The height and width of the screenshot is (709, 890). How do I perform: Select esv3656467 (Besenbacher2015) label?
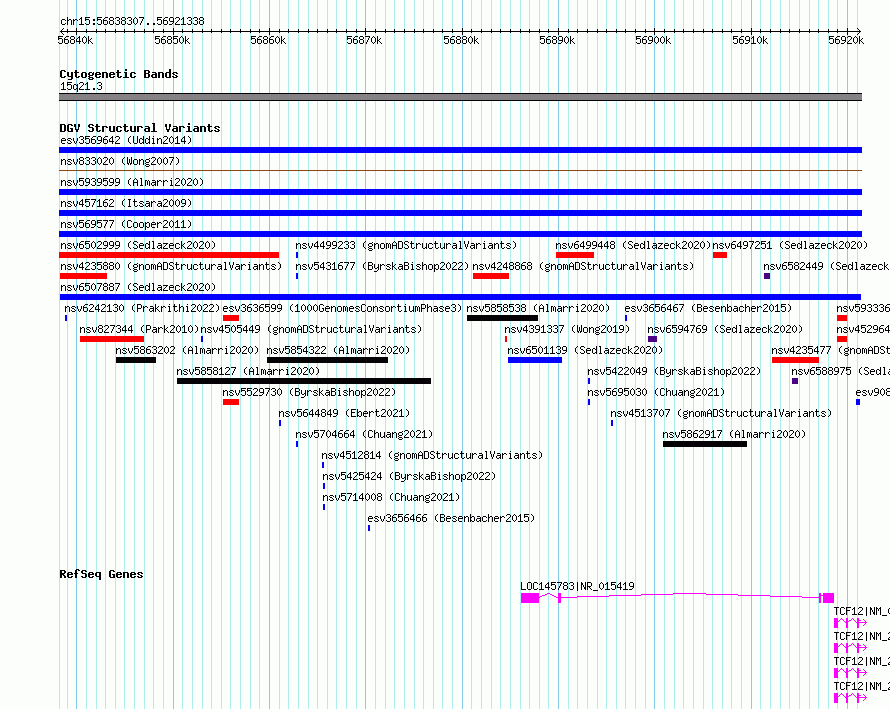[x=708, y=308]
